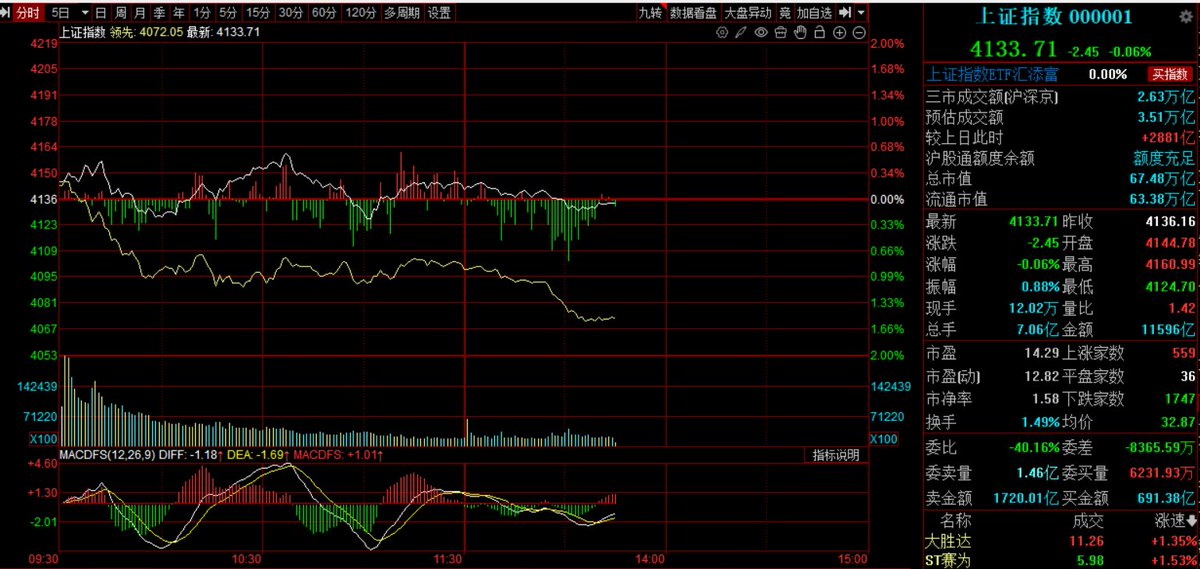Click the 领先 value 4072.05
Screen dimensions: 1200x569
point(160,32)
